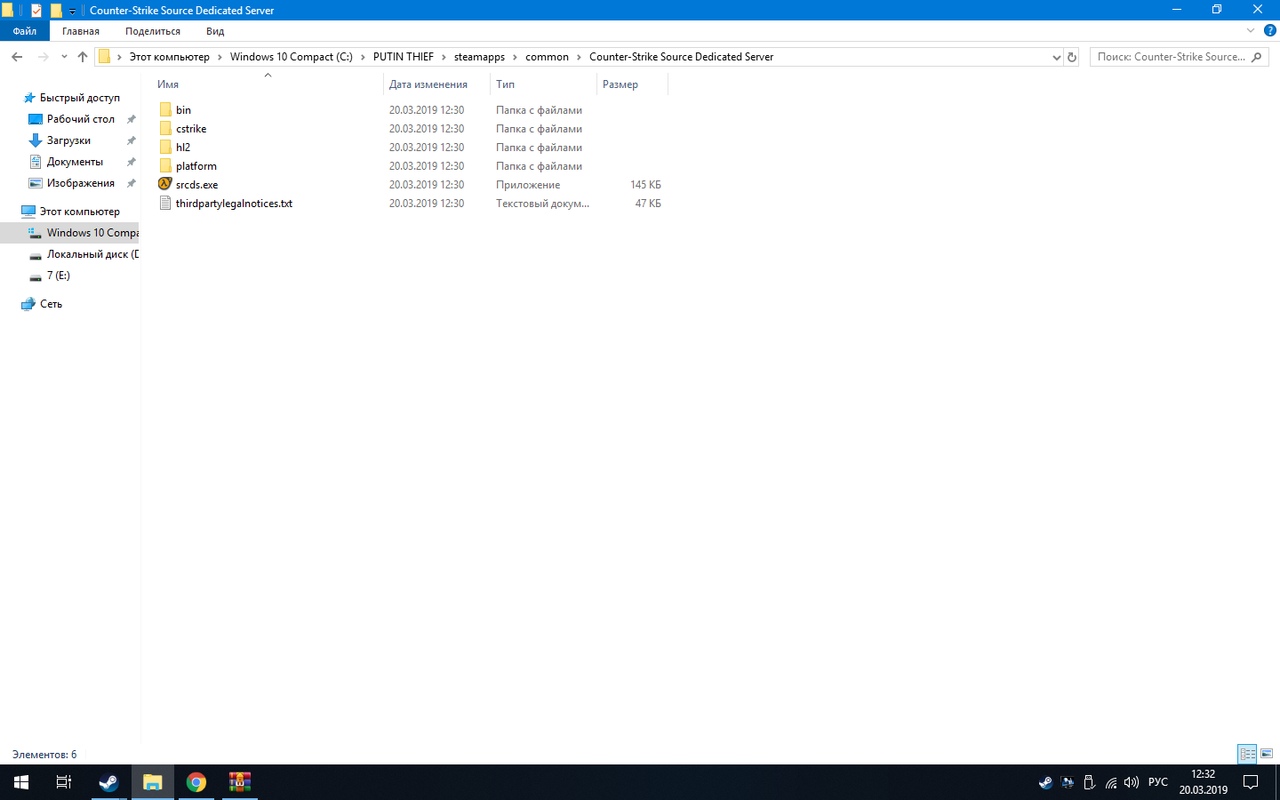Open Загрузки in the sidebar
The width and height of the screenshot is (1280, 800).
point(70,140)
